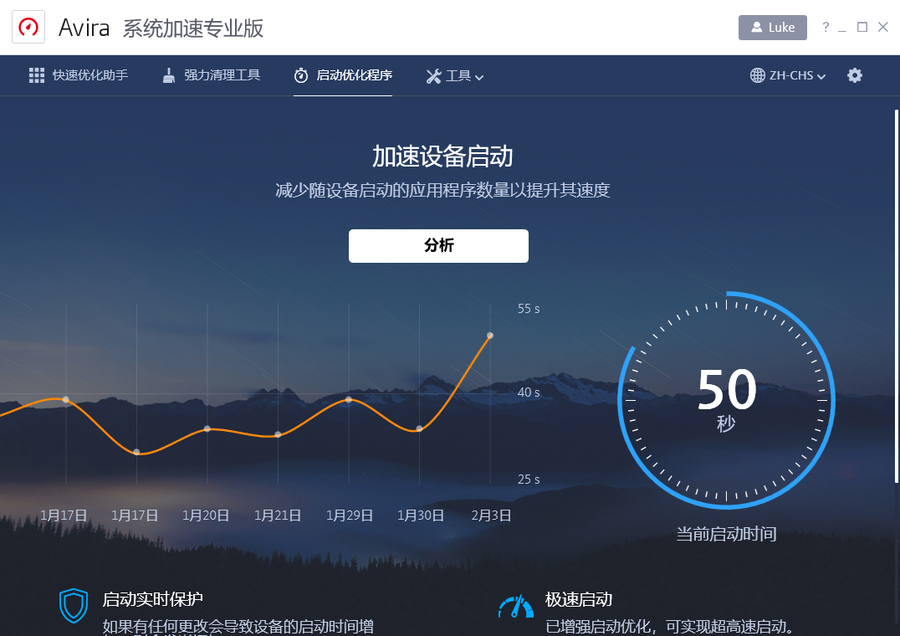Viewport: 900px width, 636px height.
Task: Select the grid icon beside 快速优化助手
Action: point(37,75)
